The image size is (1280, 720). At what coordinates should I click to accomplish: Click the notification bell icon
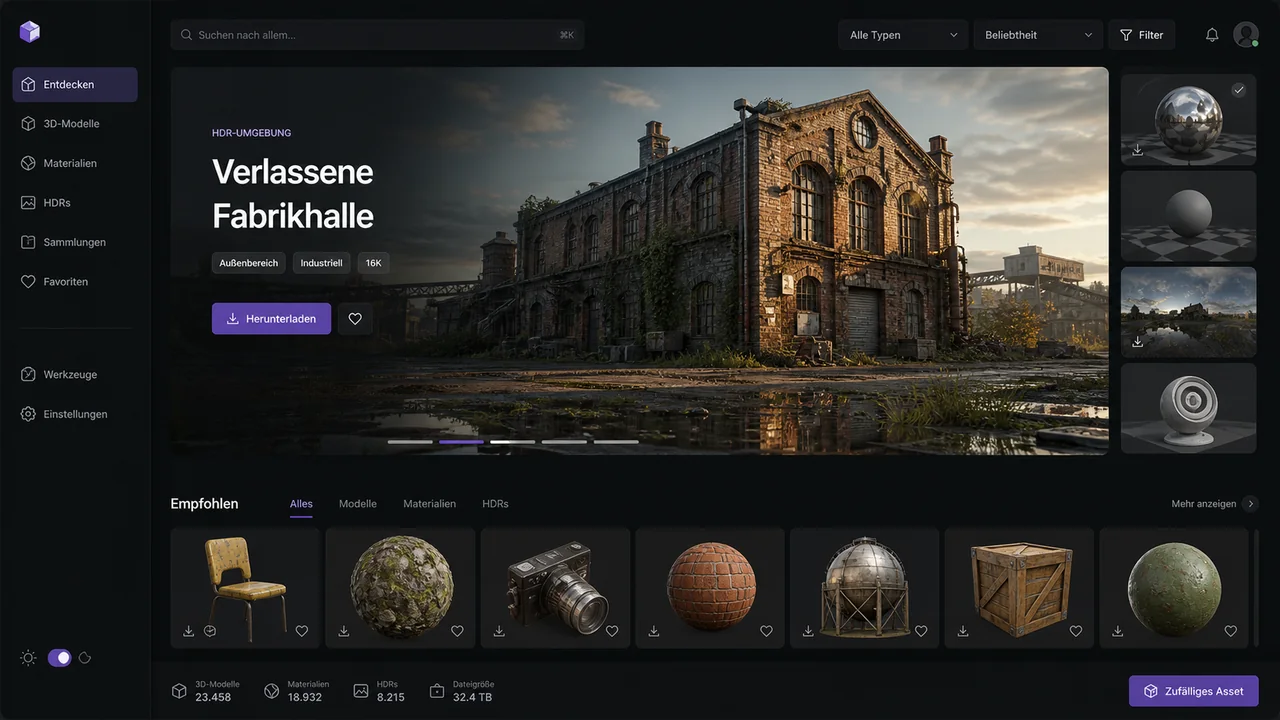pyautogui.click(x=1212, y=35)
